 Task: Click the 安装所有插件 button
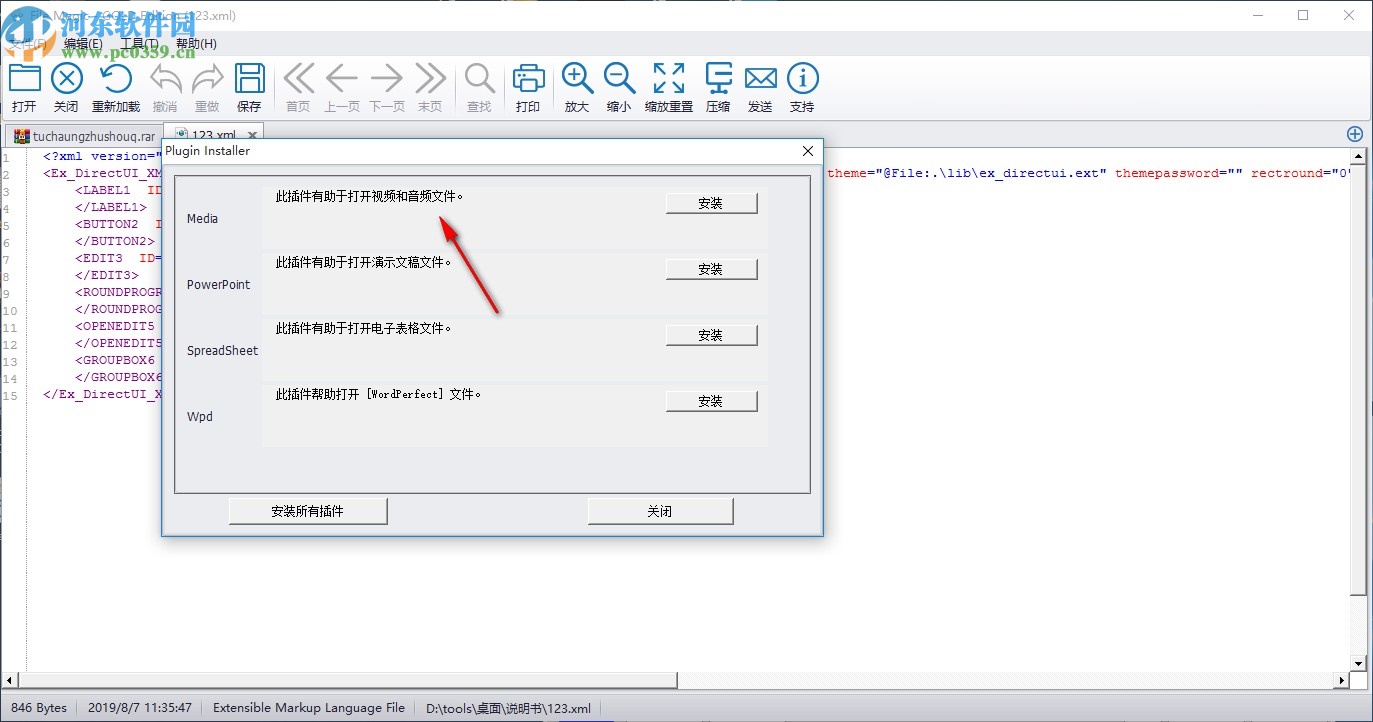click(x=308, y=511)
